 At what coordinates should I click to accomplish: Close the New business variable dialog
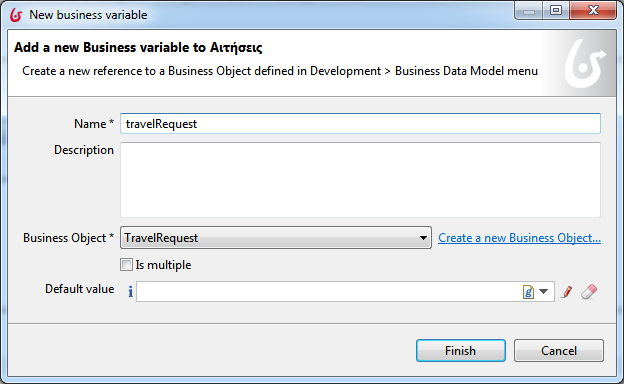coord(593,10)
